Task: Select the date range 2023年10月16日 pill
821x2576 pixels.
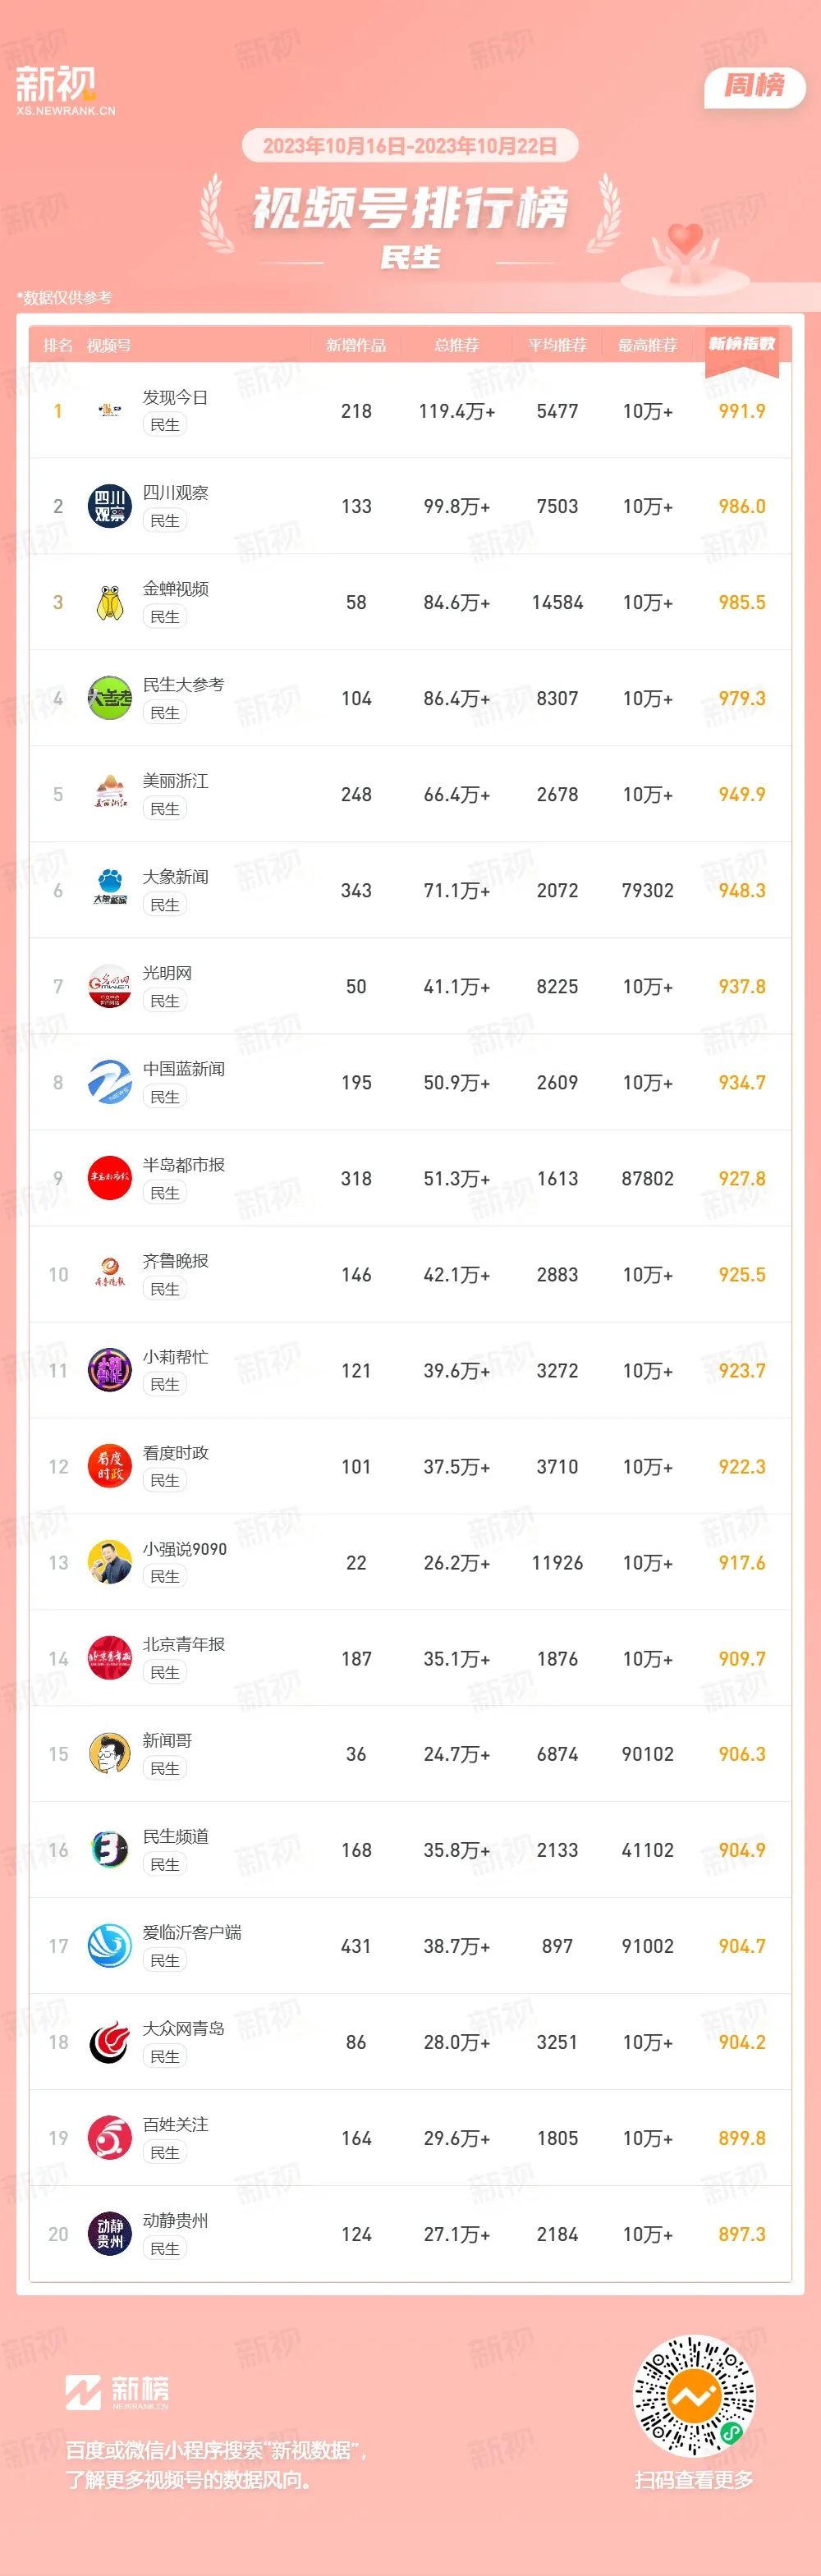Action: pyautogui.click(x=410, y=146)
